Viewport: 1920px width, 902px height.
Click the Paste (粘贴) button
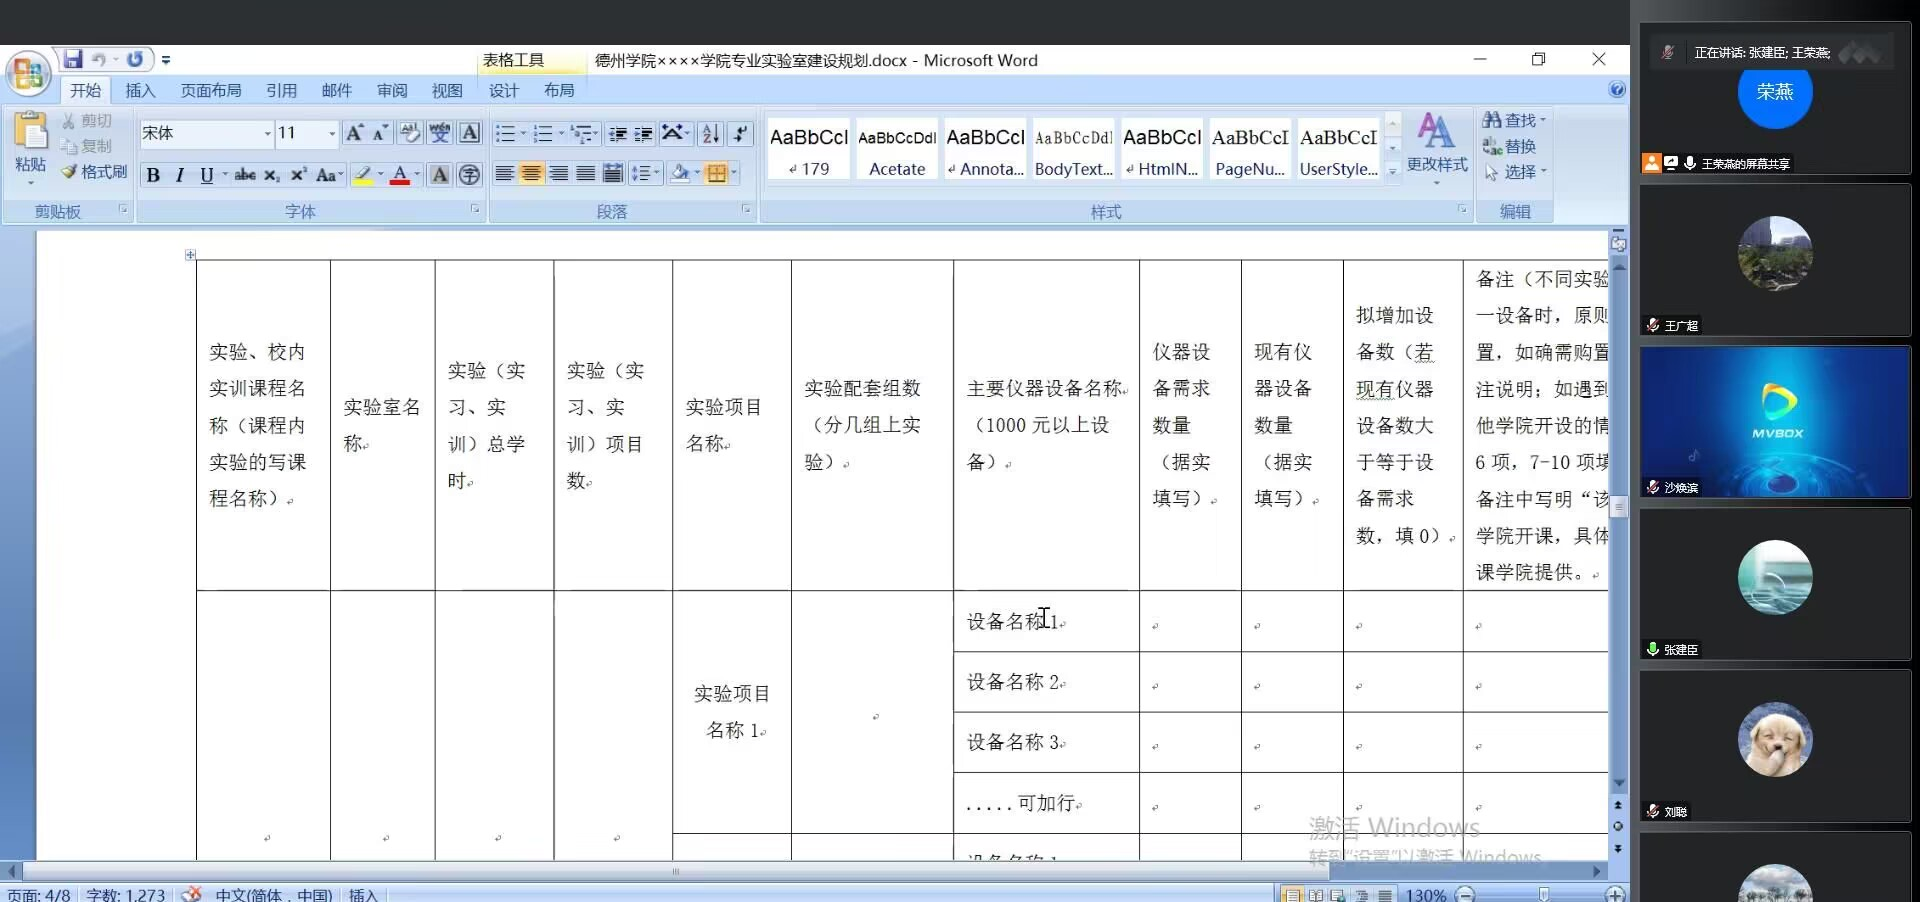pyautogui.click(x=30, y=147)
